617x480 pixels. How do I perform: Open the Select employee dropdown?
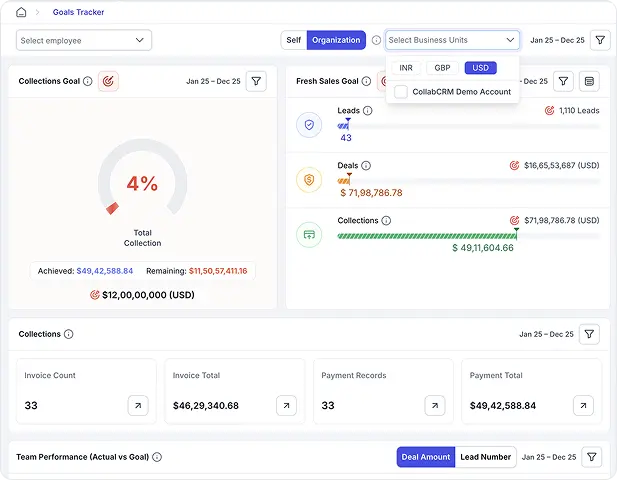point(83,40)
